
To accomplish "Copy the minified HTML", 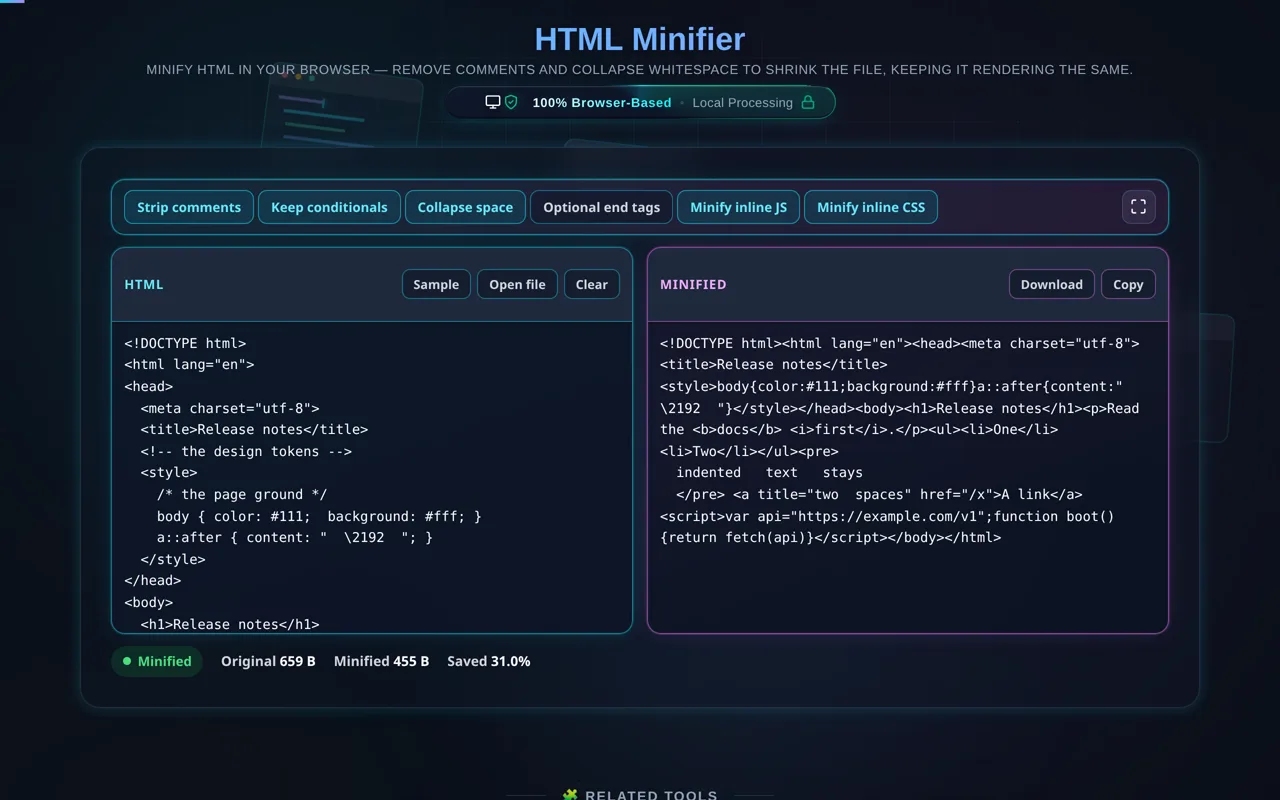I will [1128, 284].
